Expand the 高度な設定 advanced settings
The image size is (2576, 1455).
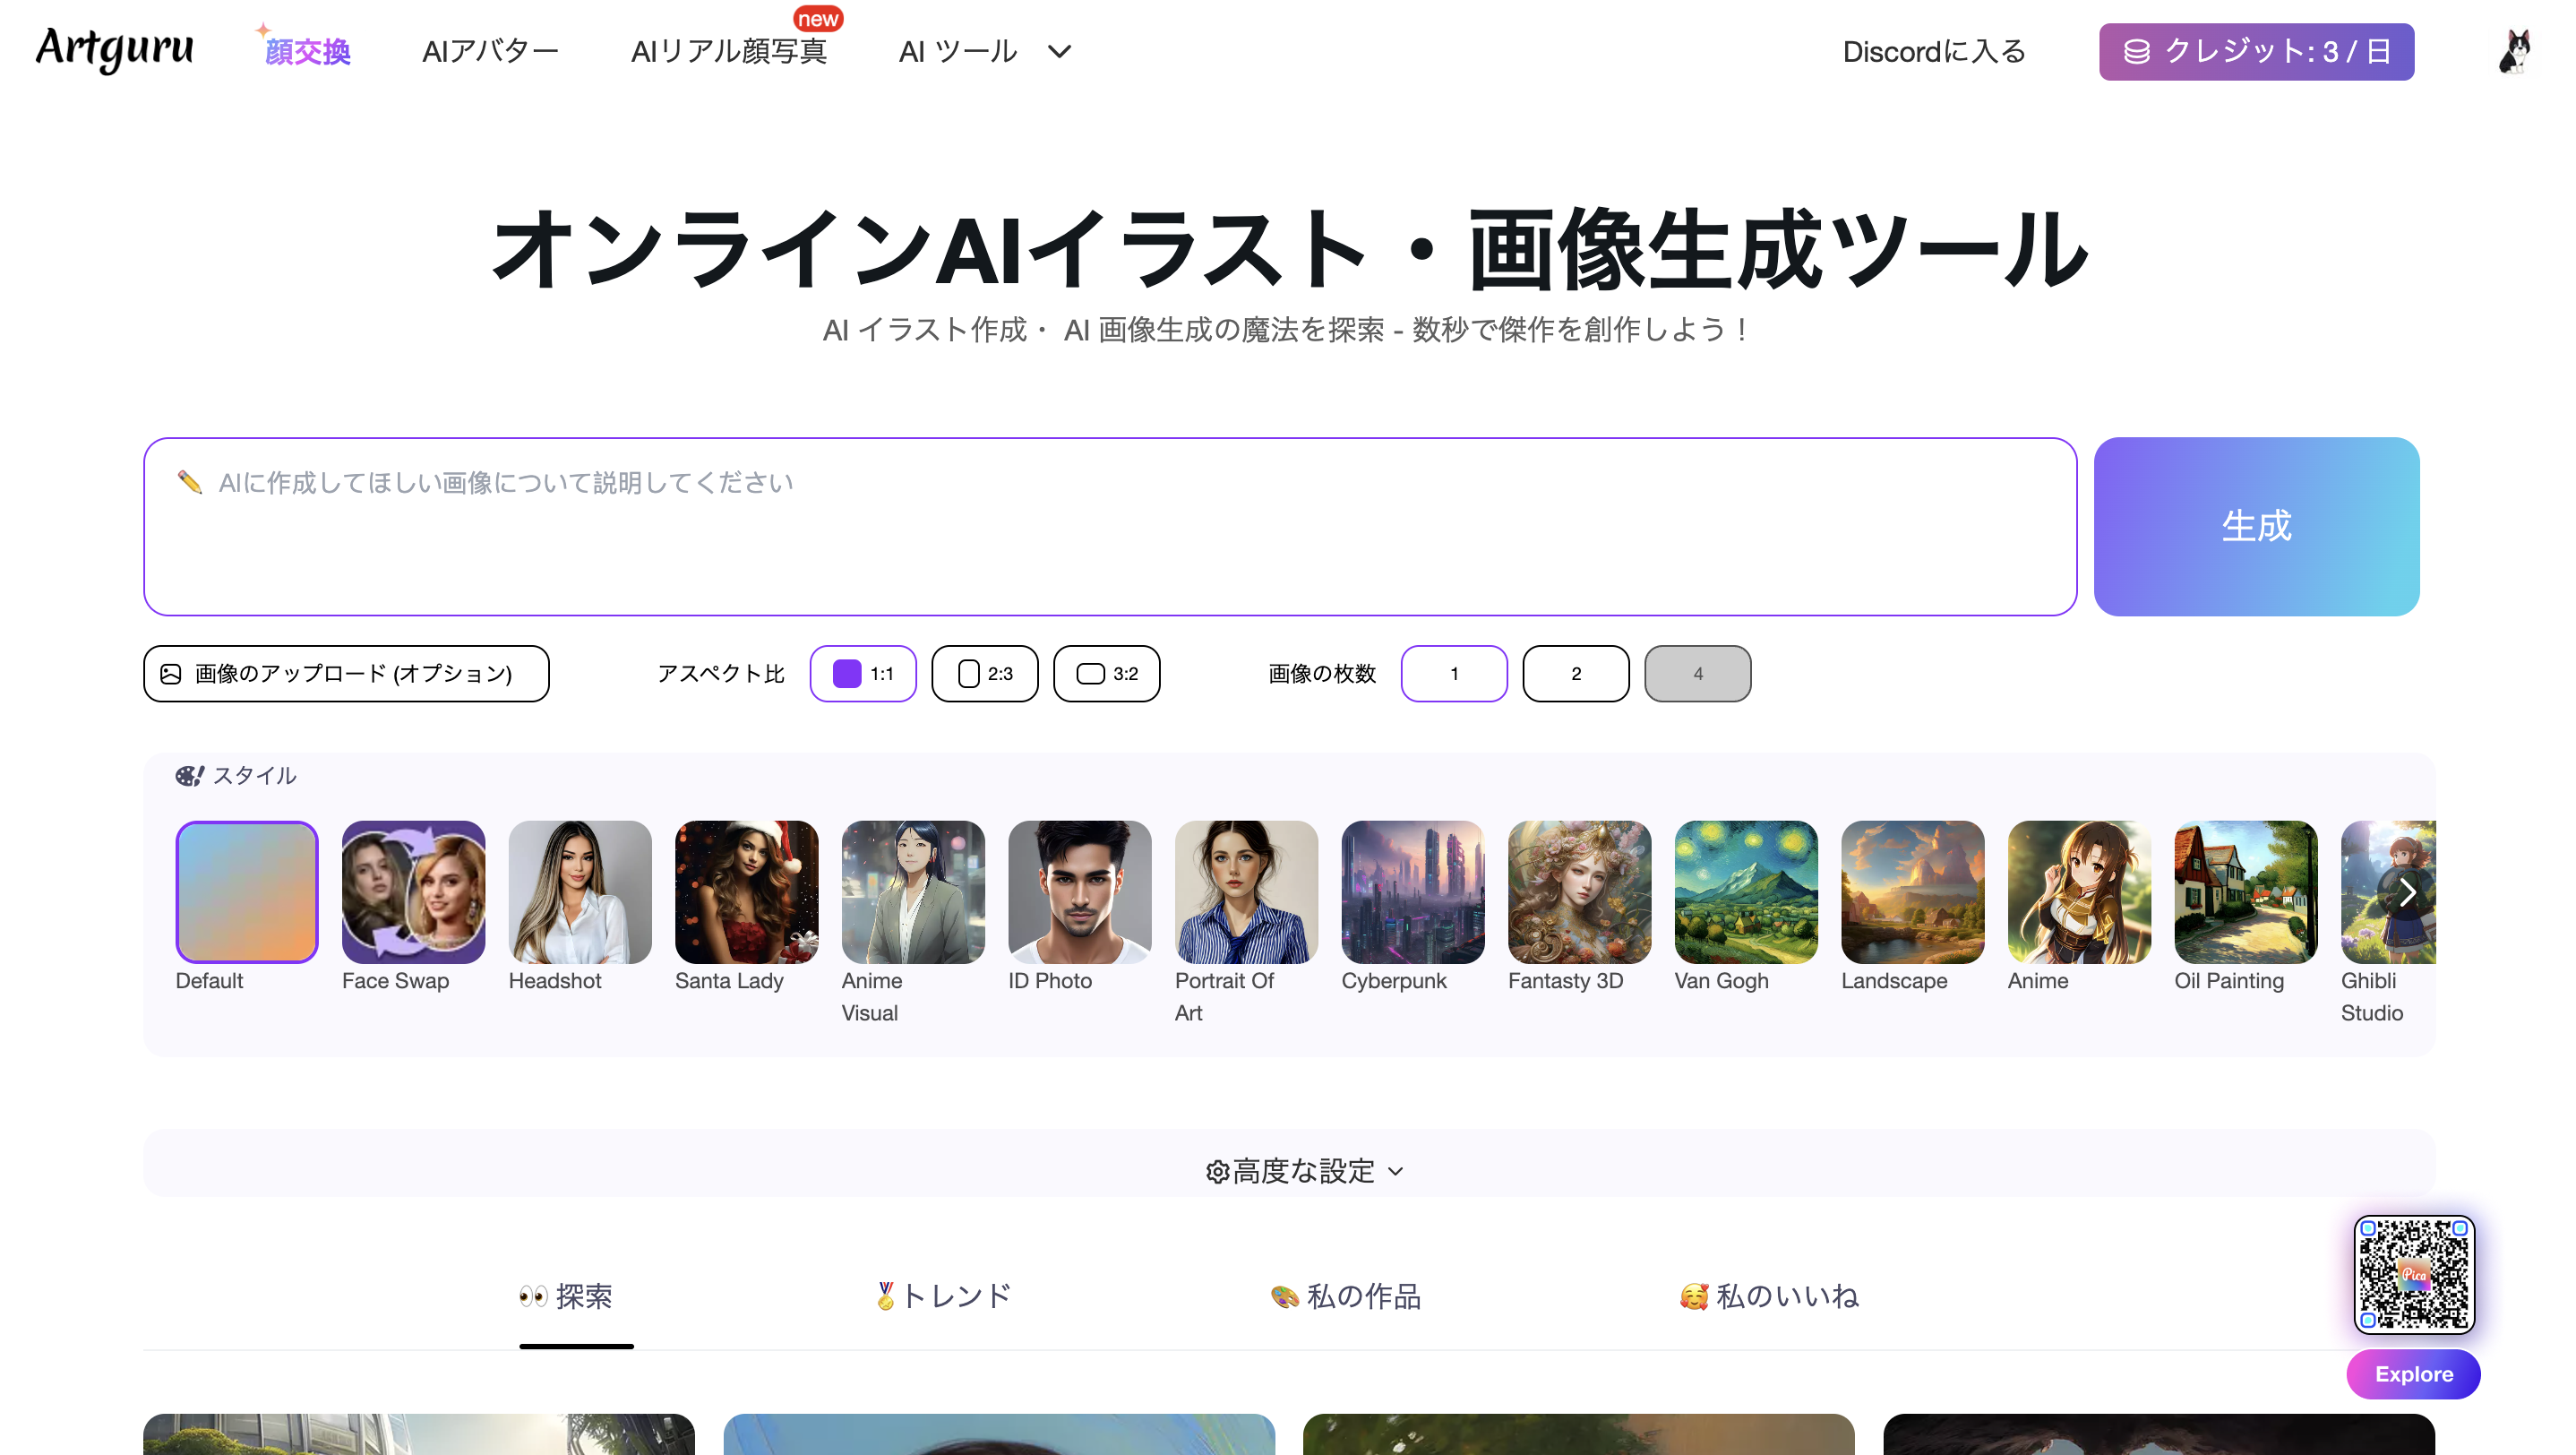[x=1303, y=1170]
